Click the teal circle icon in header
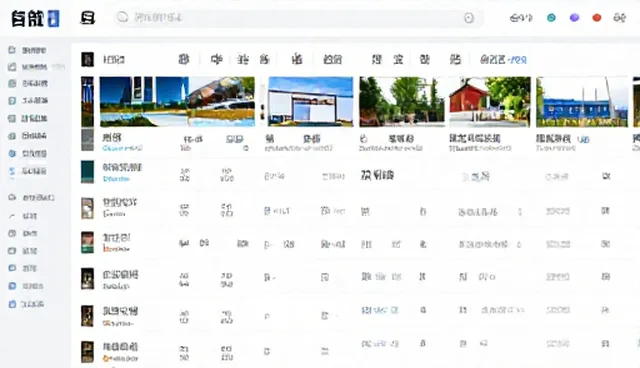This screenshot has width=640, height=368. click(x=551, y=18)
